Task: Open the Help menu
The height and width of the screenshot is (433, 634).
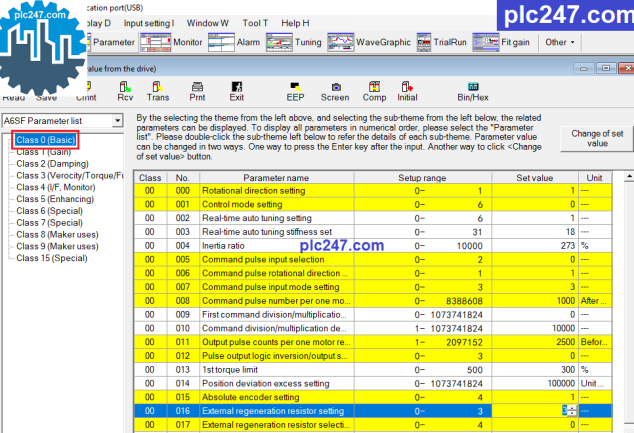Action: coord(295,23)
